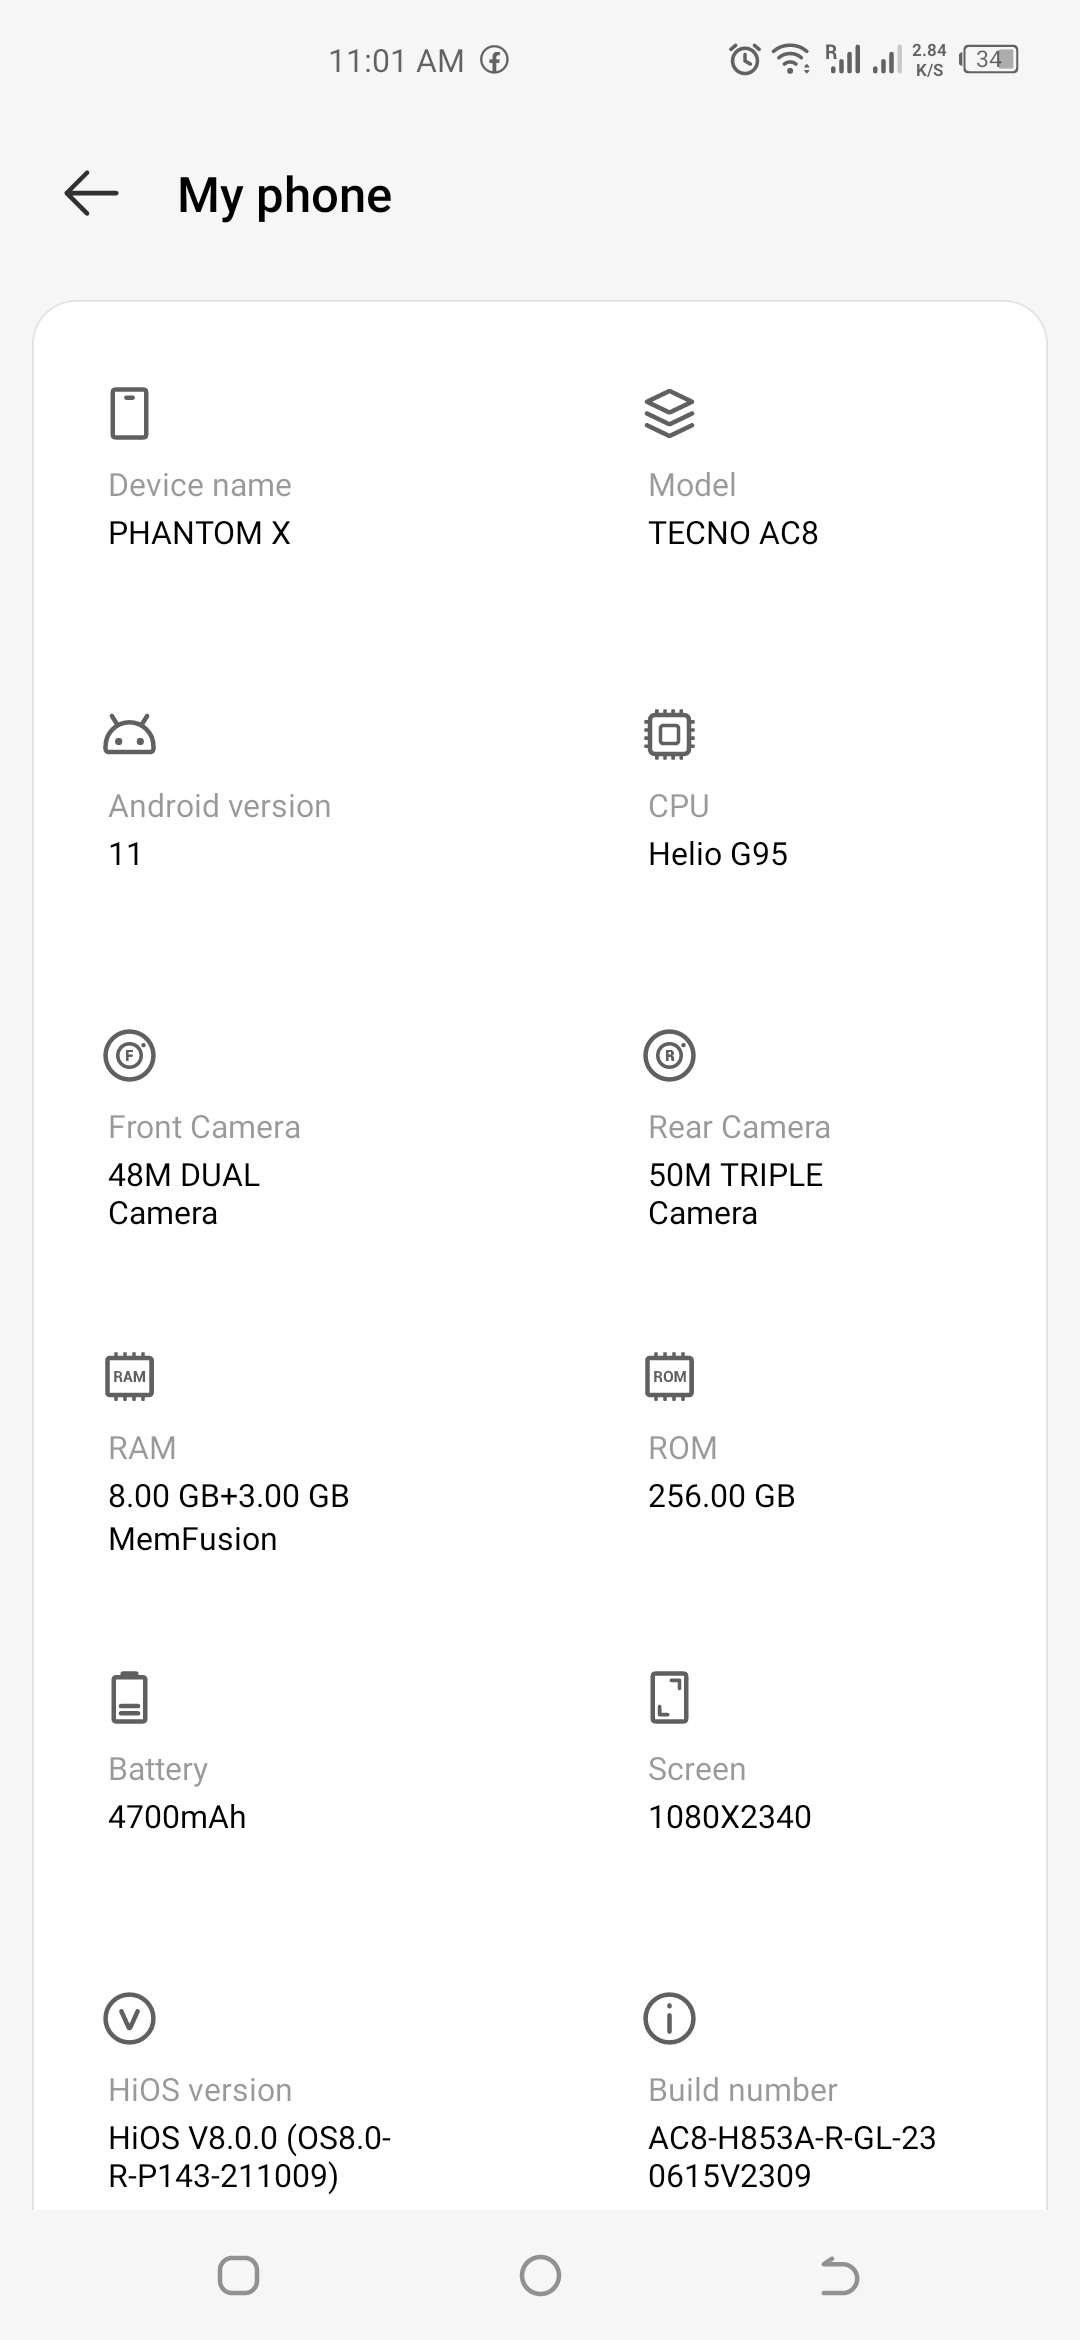The width and height of the screenshot is (1080, 2340).
Task: Tap the 8.00 GB+3.00 GB MemFusion entry
Action: (x=228, y=1517)
